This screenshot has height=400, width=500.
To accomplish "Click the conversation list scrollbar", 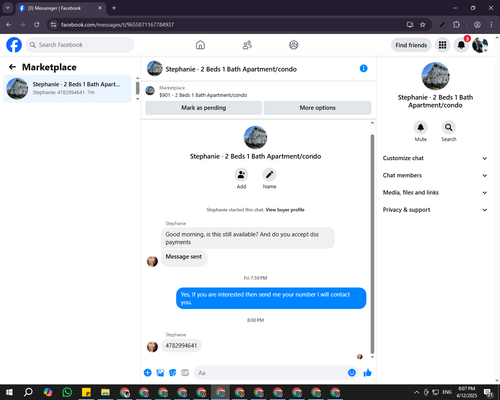I will tap(137, 88).
